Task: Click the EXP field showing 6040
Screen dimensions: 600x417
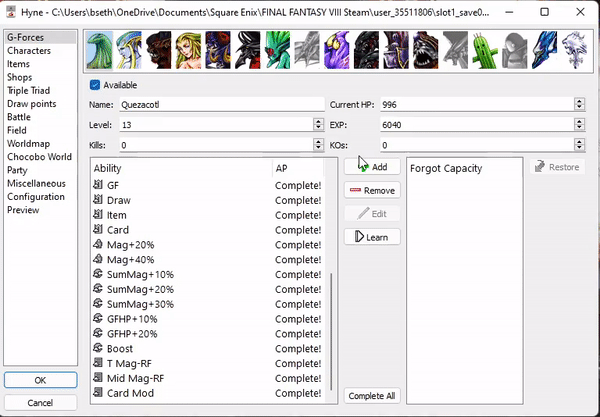Action: (x=477, y=125)
